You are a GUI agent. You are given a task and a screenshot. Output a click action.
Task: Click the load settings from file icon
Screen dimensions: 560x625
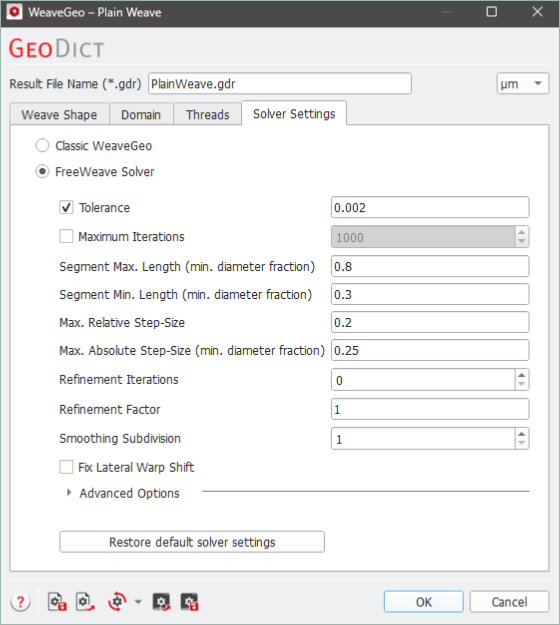pos(85,601)
